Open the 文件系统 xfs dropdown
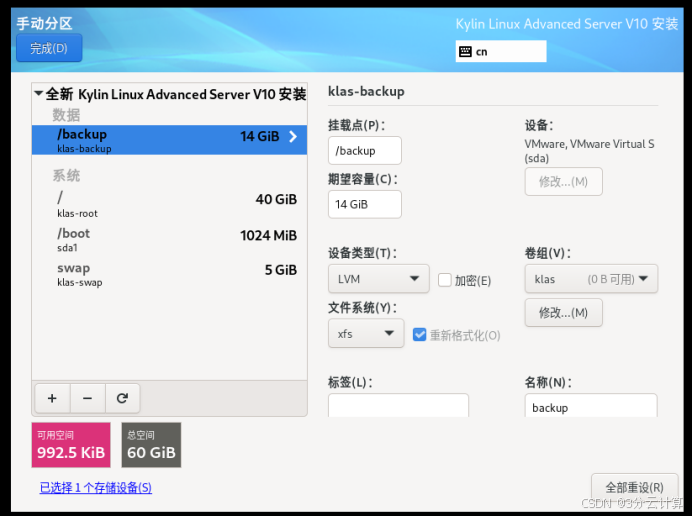 pos(366,333)
